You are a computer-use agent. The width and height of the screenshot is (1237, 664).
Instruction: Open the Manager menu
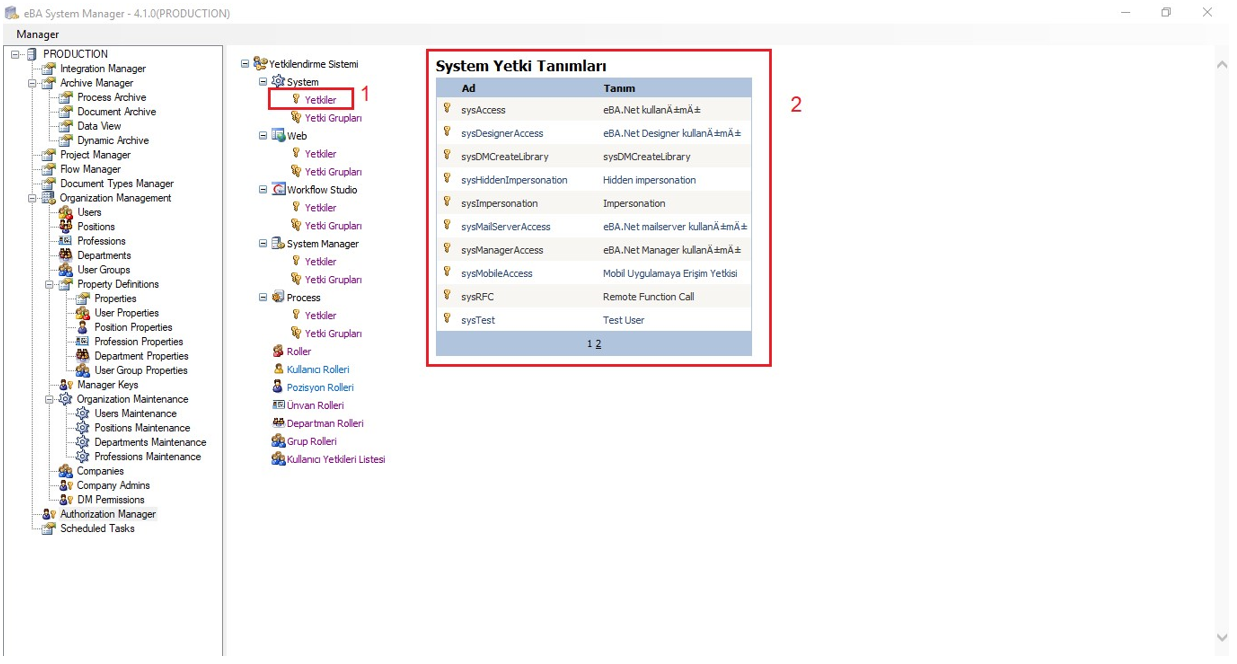(37, 34)
